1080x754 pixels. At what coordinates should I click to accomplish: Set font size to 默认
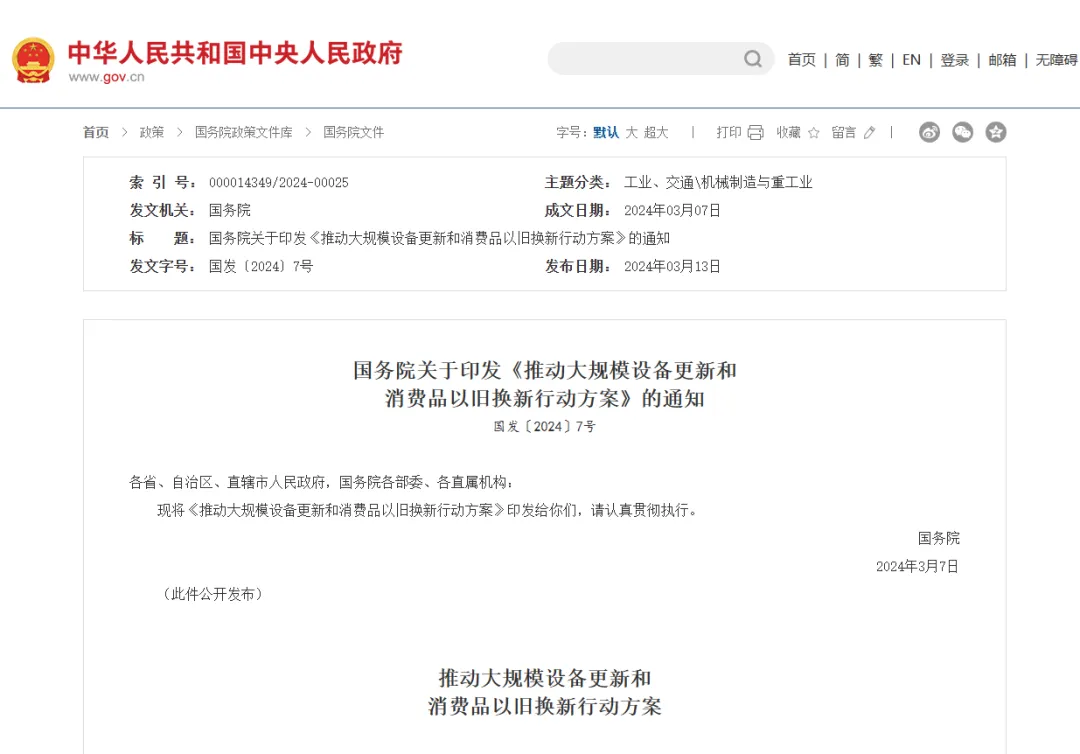coord(606,132)
